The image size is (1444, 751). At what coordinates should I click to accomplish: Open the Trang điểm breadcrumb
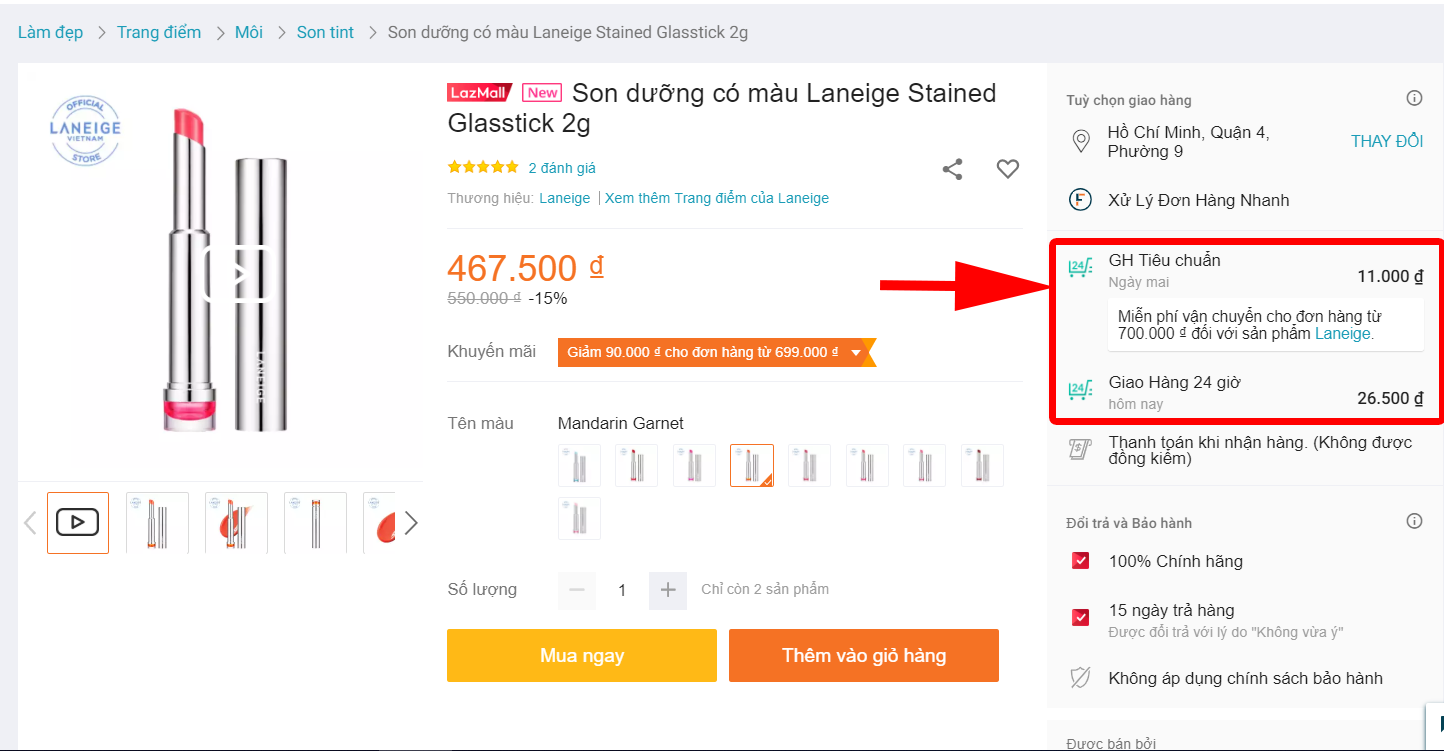click(158, 32)
